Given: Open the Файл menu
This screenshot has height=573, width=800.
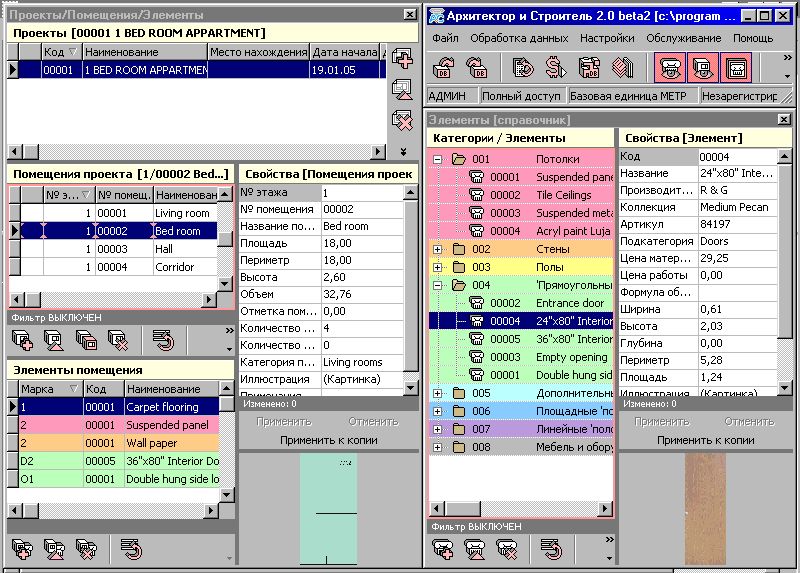Looking at the screenshot, I should click(x=446, y=38).
